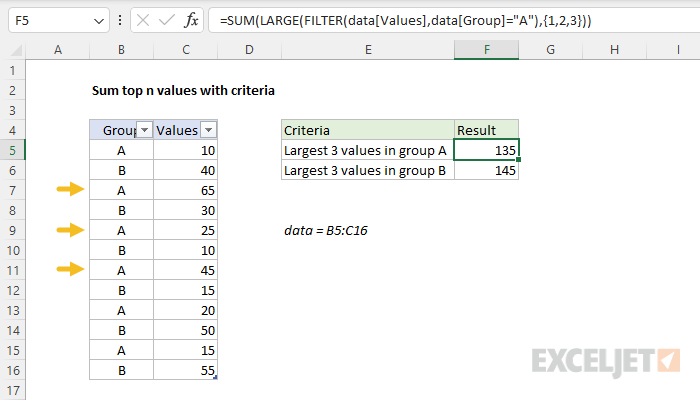
Task: Select Values cell containing 45
Action: pos(186,270)
